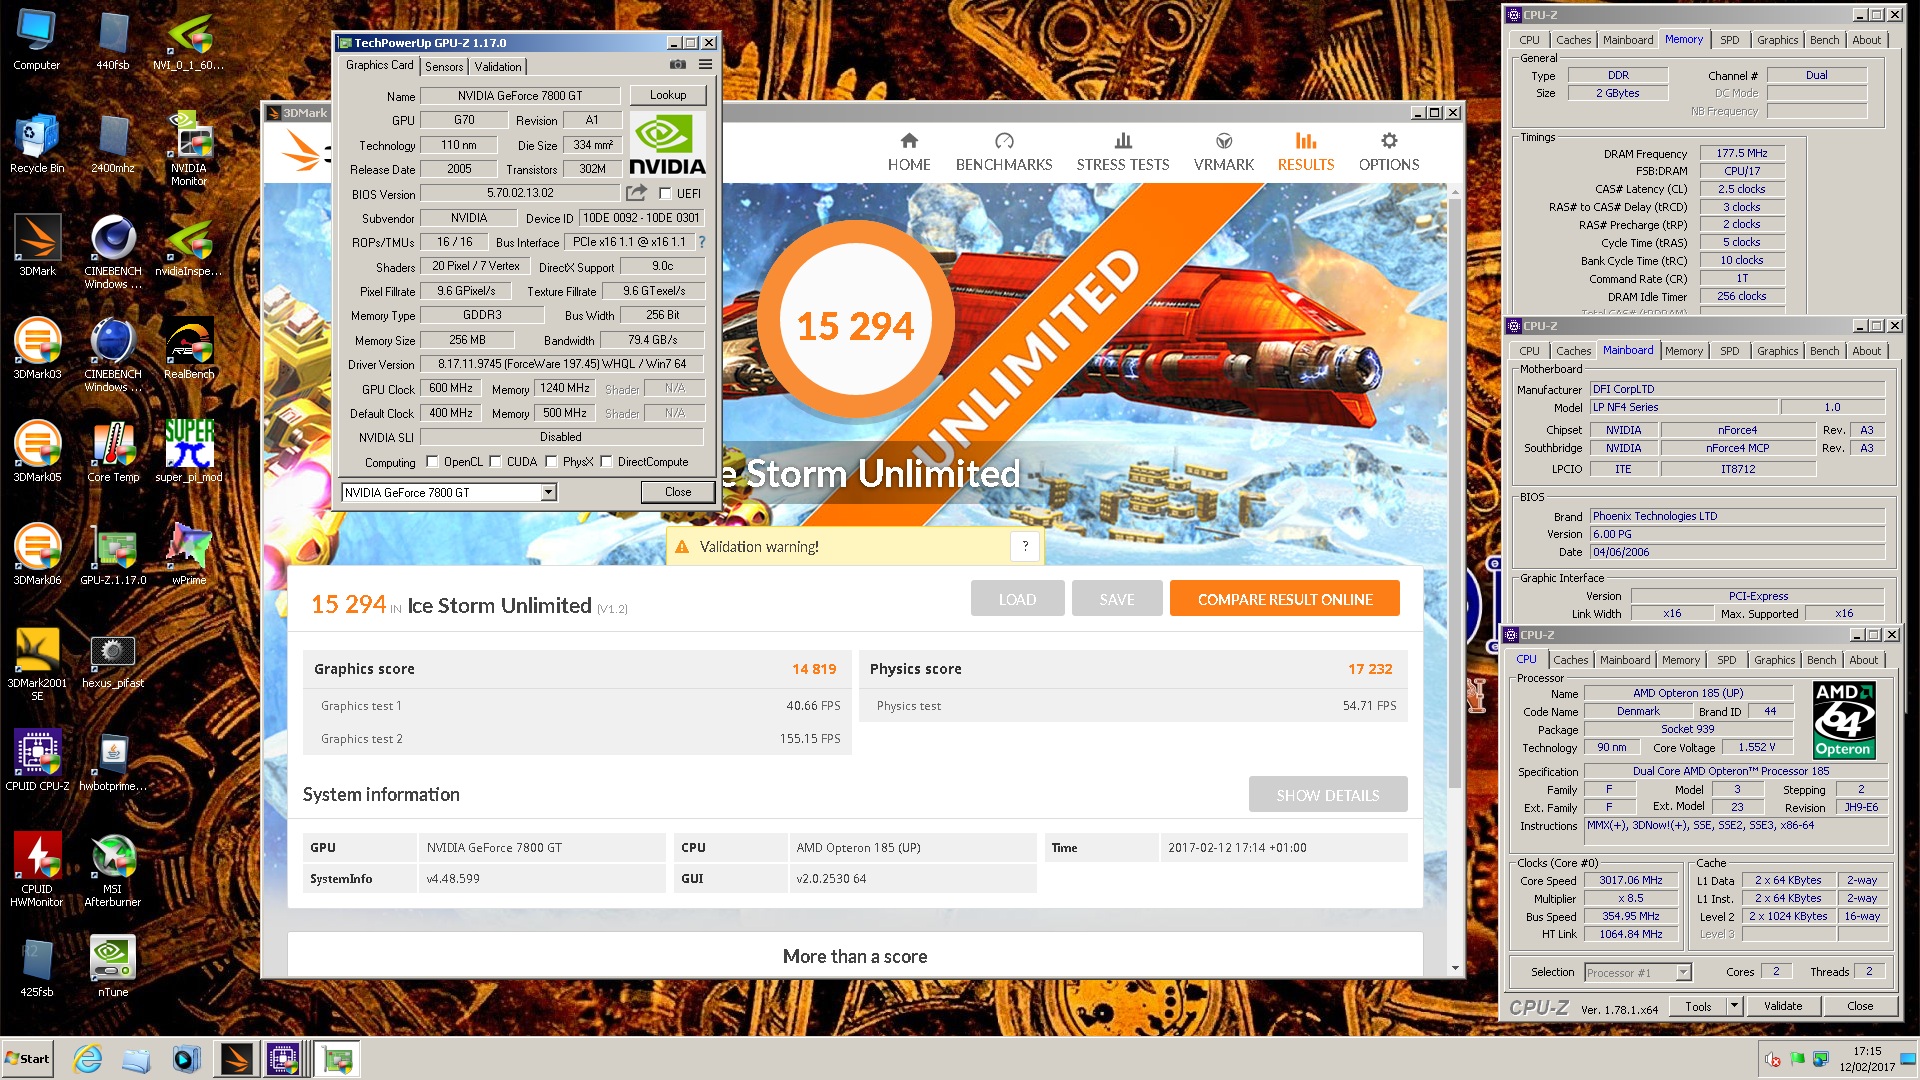
Task: Launch RealBench from the desktop
Action: tap(189, 348)
